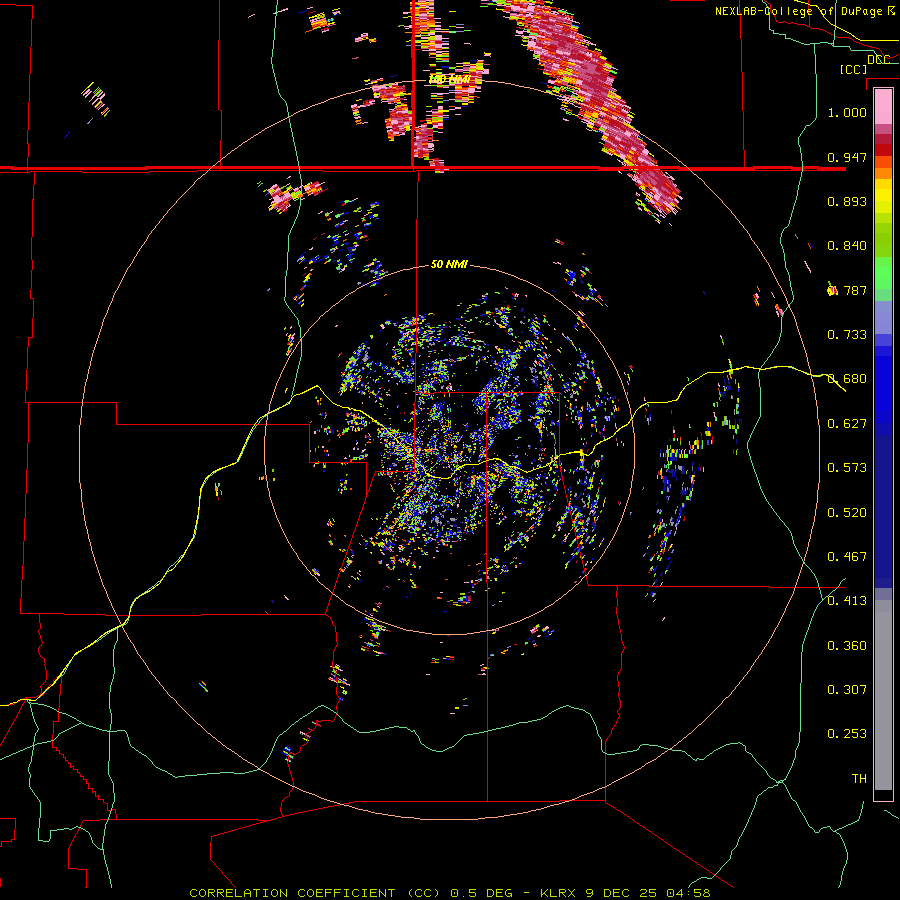
Task: Click the 0.680 scale label
Action: [847, 379]
